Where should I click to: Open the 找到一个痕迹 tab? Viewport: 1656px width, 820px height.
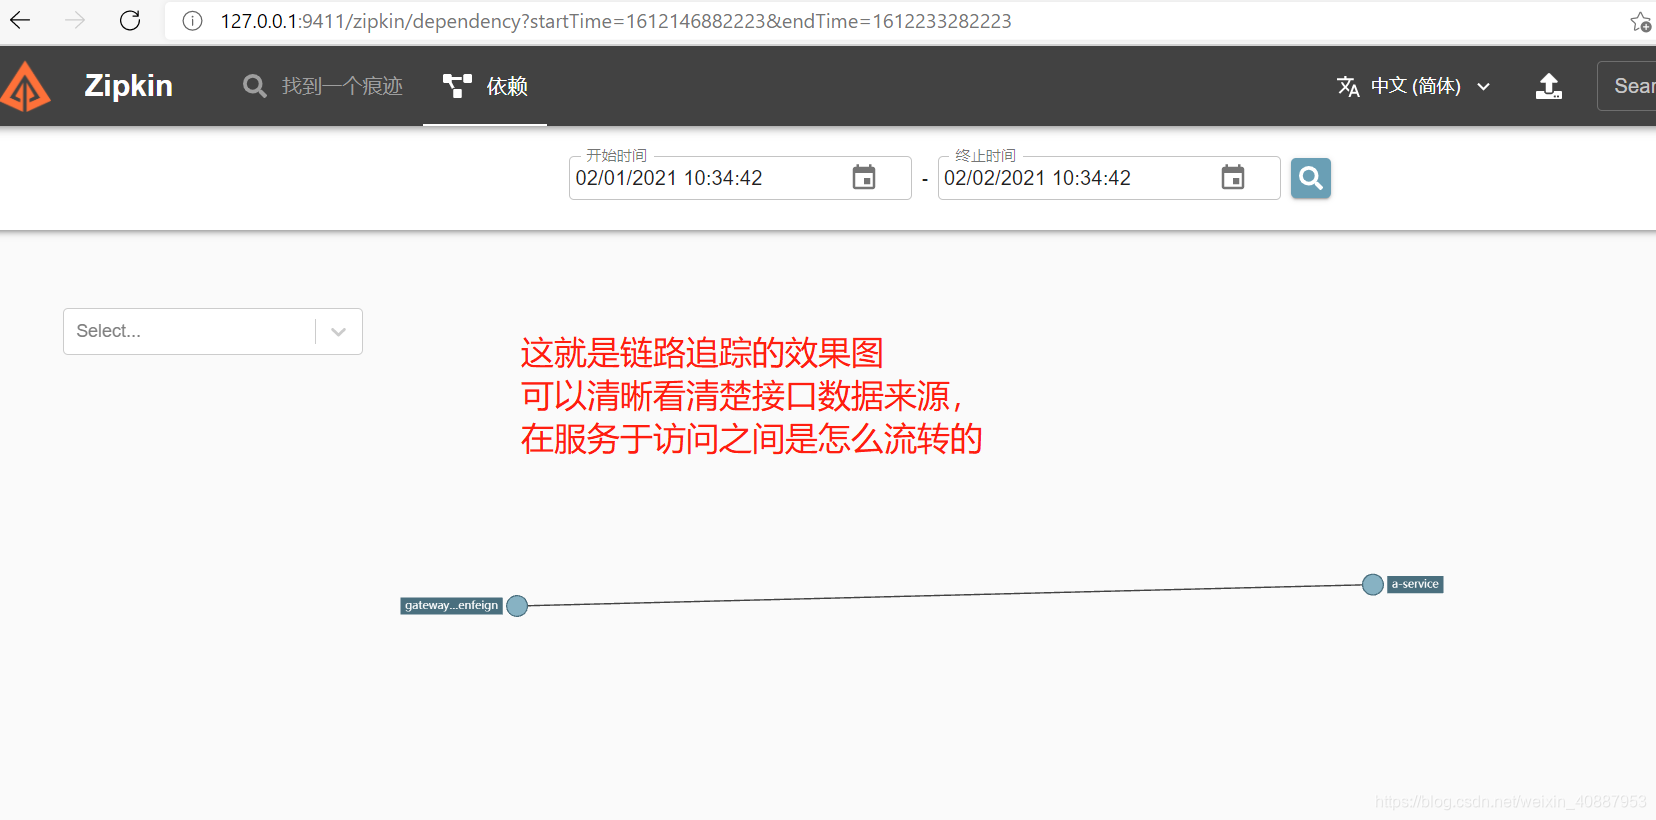click(x=323, y=86)
